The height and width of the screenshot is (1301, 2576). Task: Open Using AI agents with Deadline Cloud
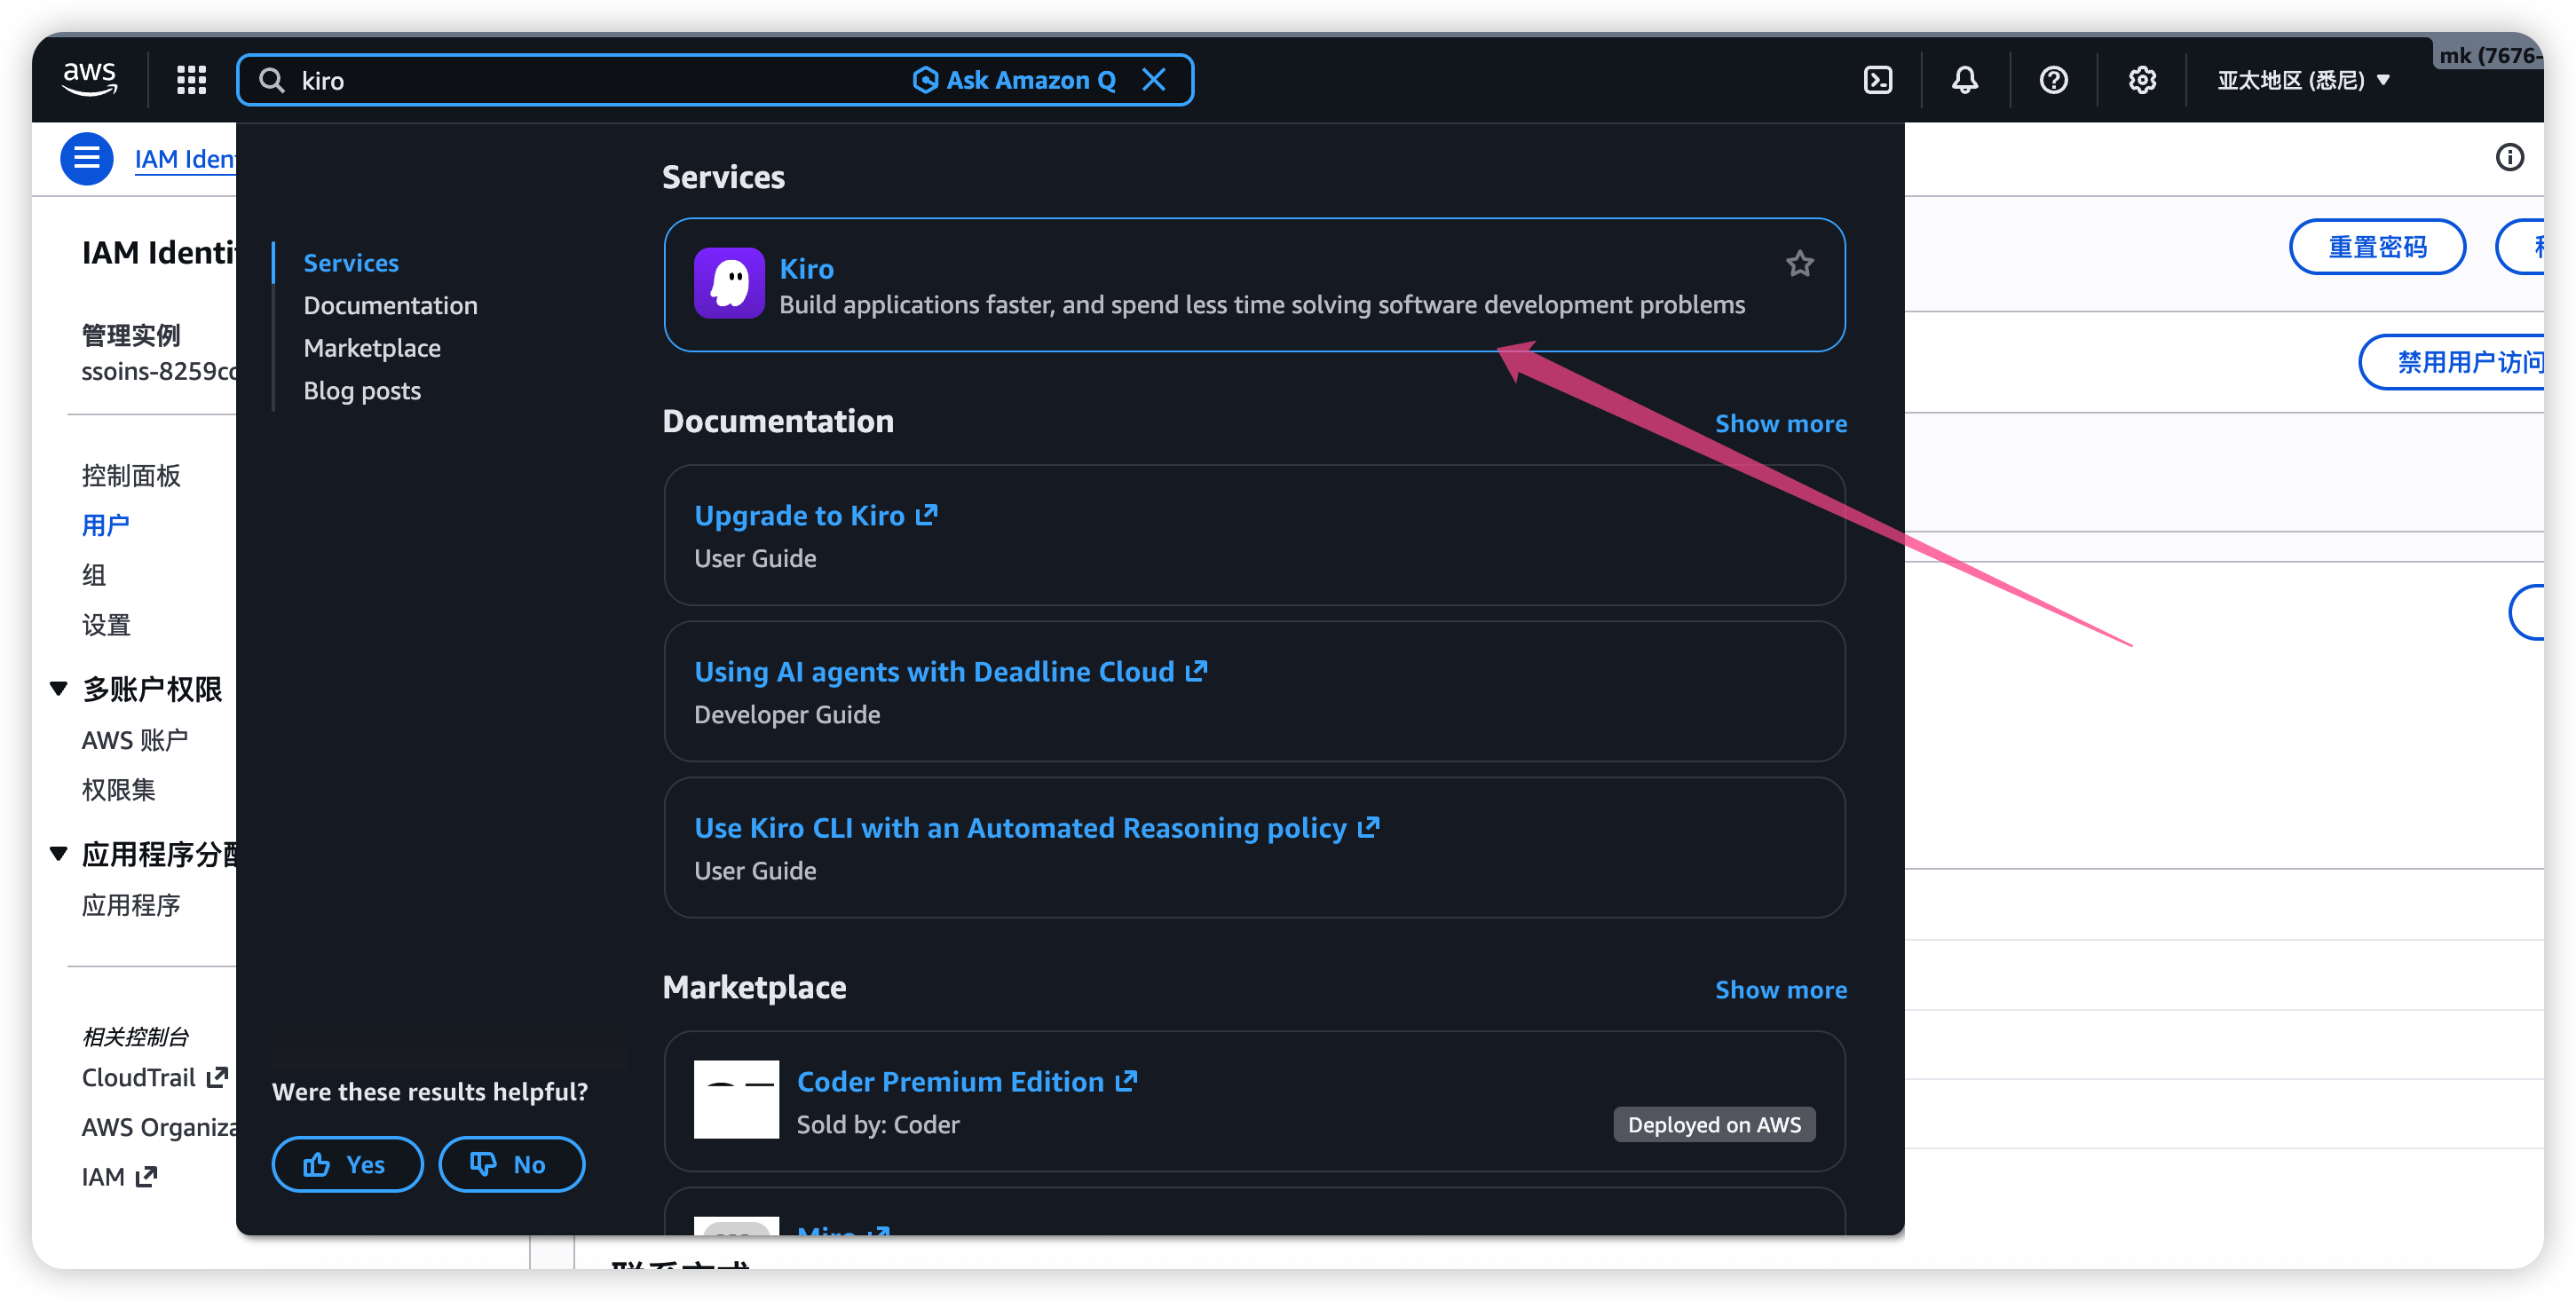pyautogui.click(x=950, y=671)
